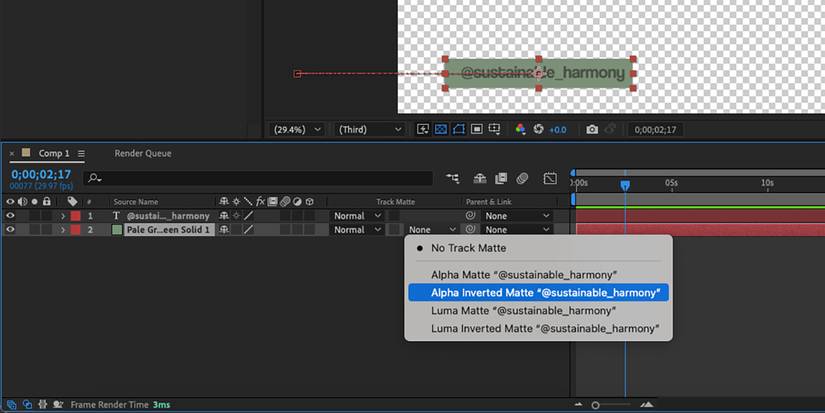Enable Motion Blur for the composition

522,178
